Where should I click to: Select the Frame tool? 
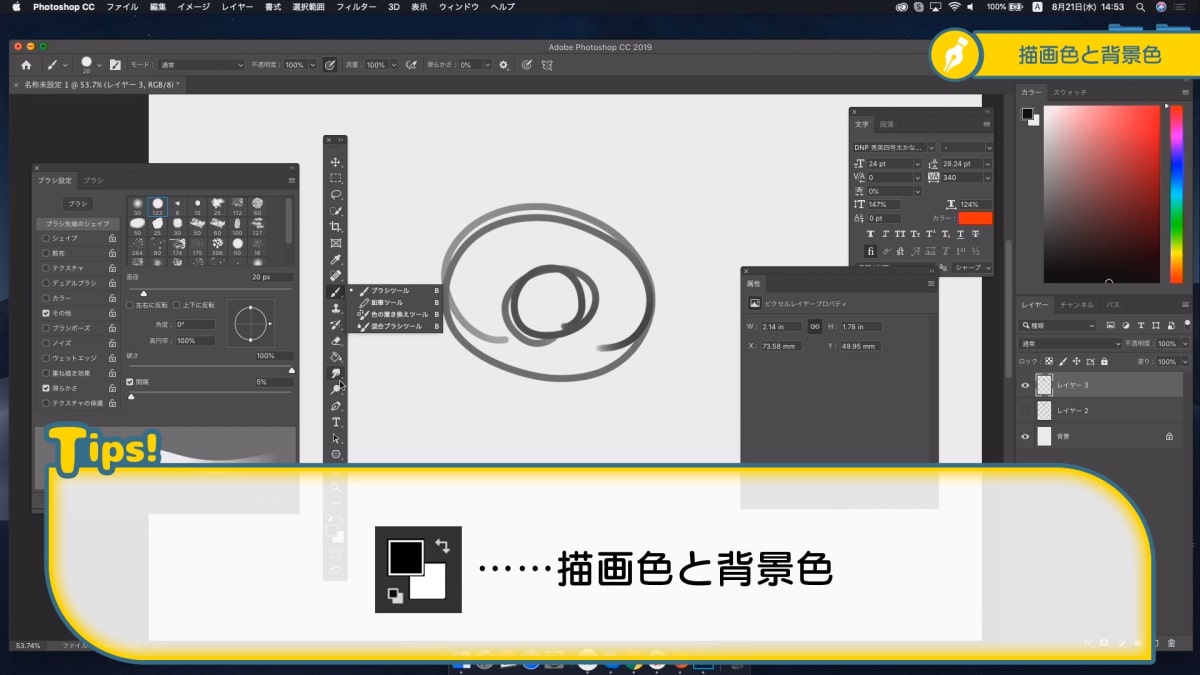click(336, 243)
